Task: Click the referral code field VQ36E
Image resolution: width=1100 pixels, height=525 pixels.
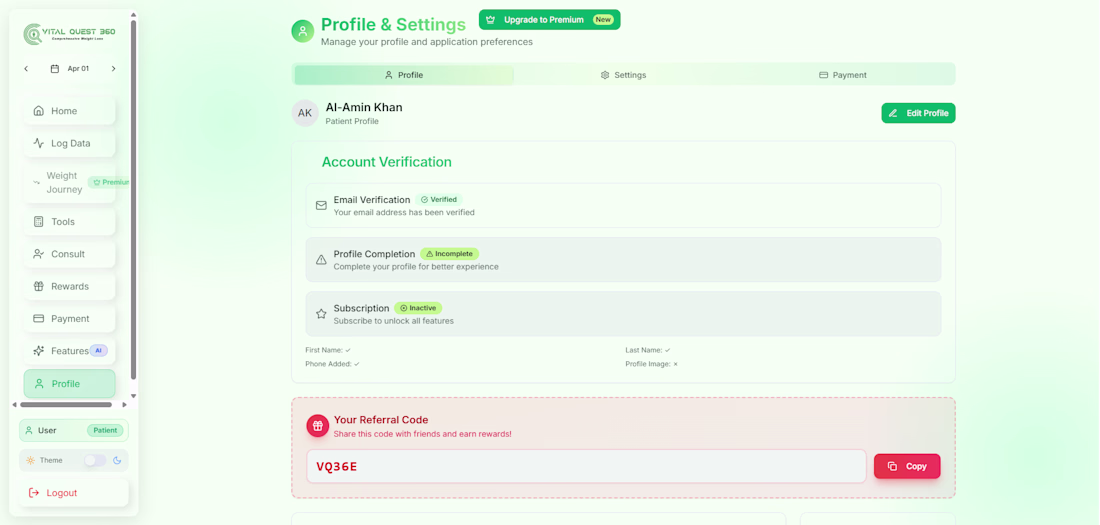Action: click(586, 466)
